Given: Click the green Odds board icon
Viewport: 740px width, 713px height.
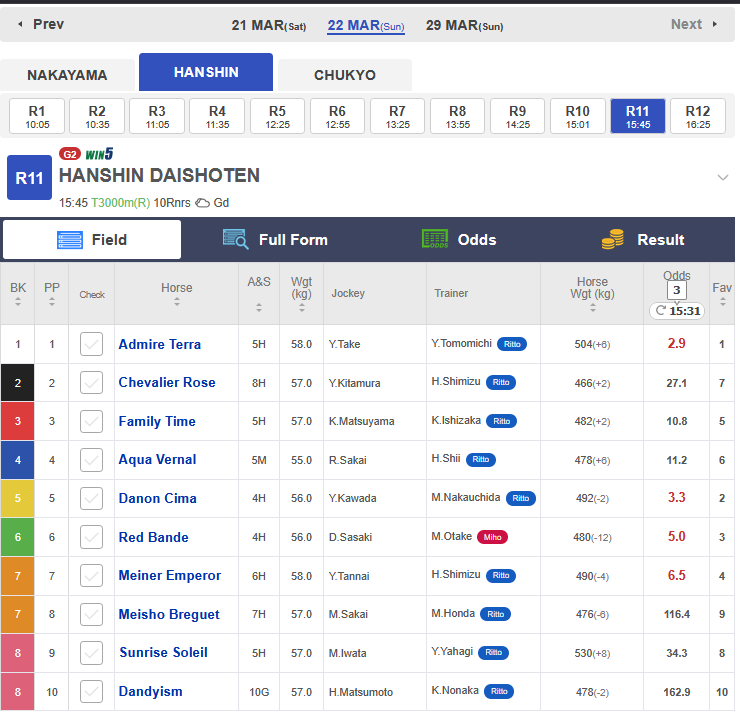Looking at the screenshot, I should click(435, 239).
